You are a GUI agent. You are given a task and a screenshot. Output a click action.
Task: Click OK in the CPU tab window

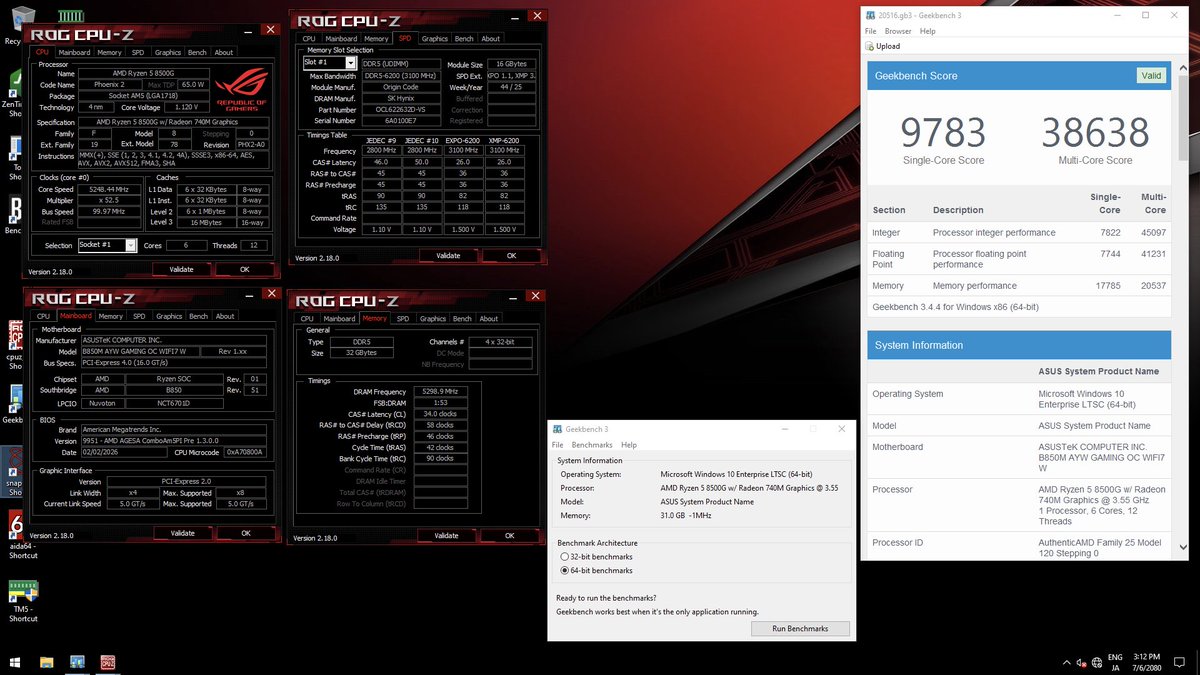click(245, 269)
